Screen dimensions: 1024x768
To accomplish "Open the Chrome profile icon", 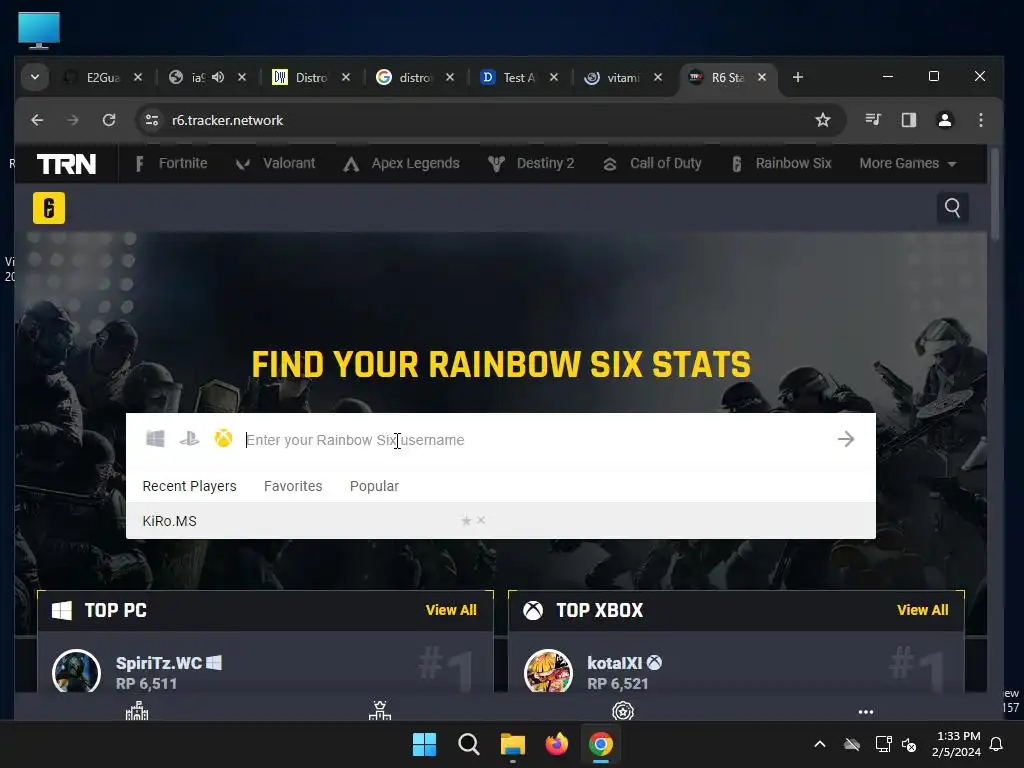I will click(x=944, y=120).
